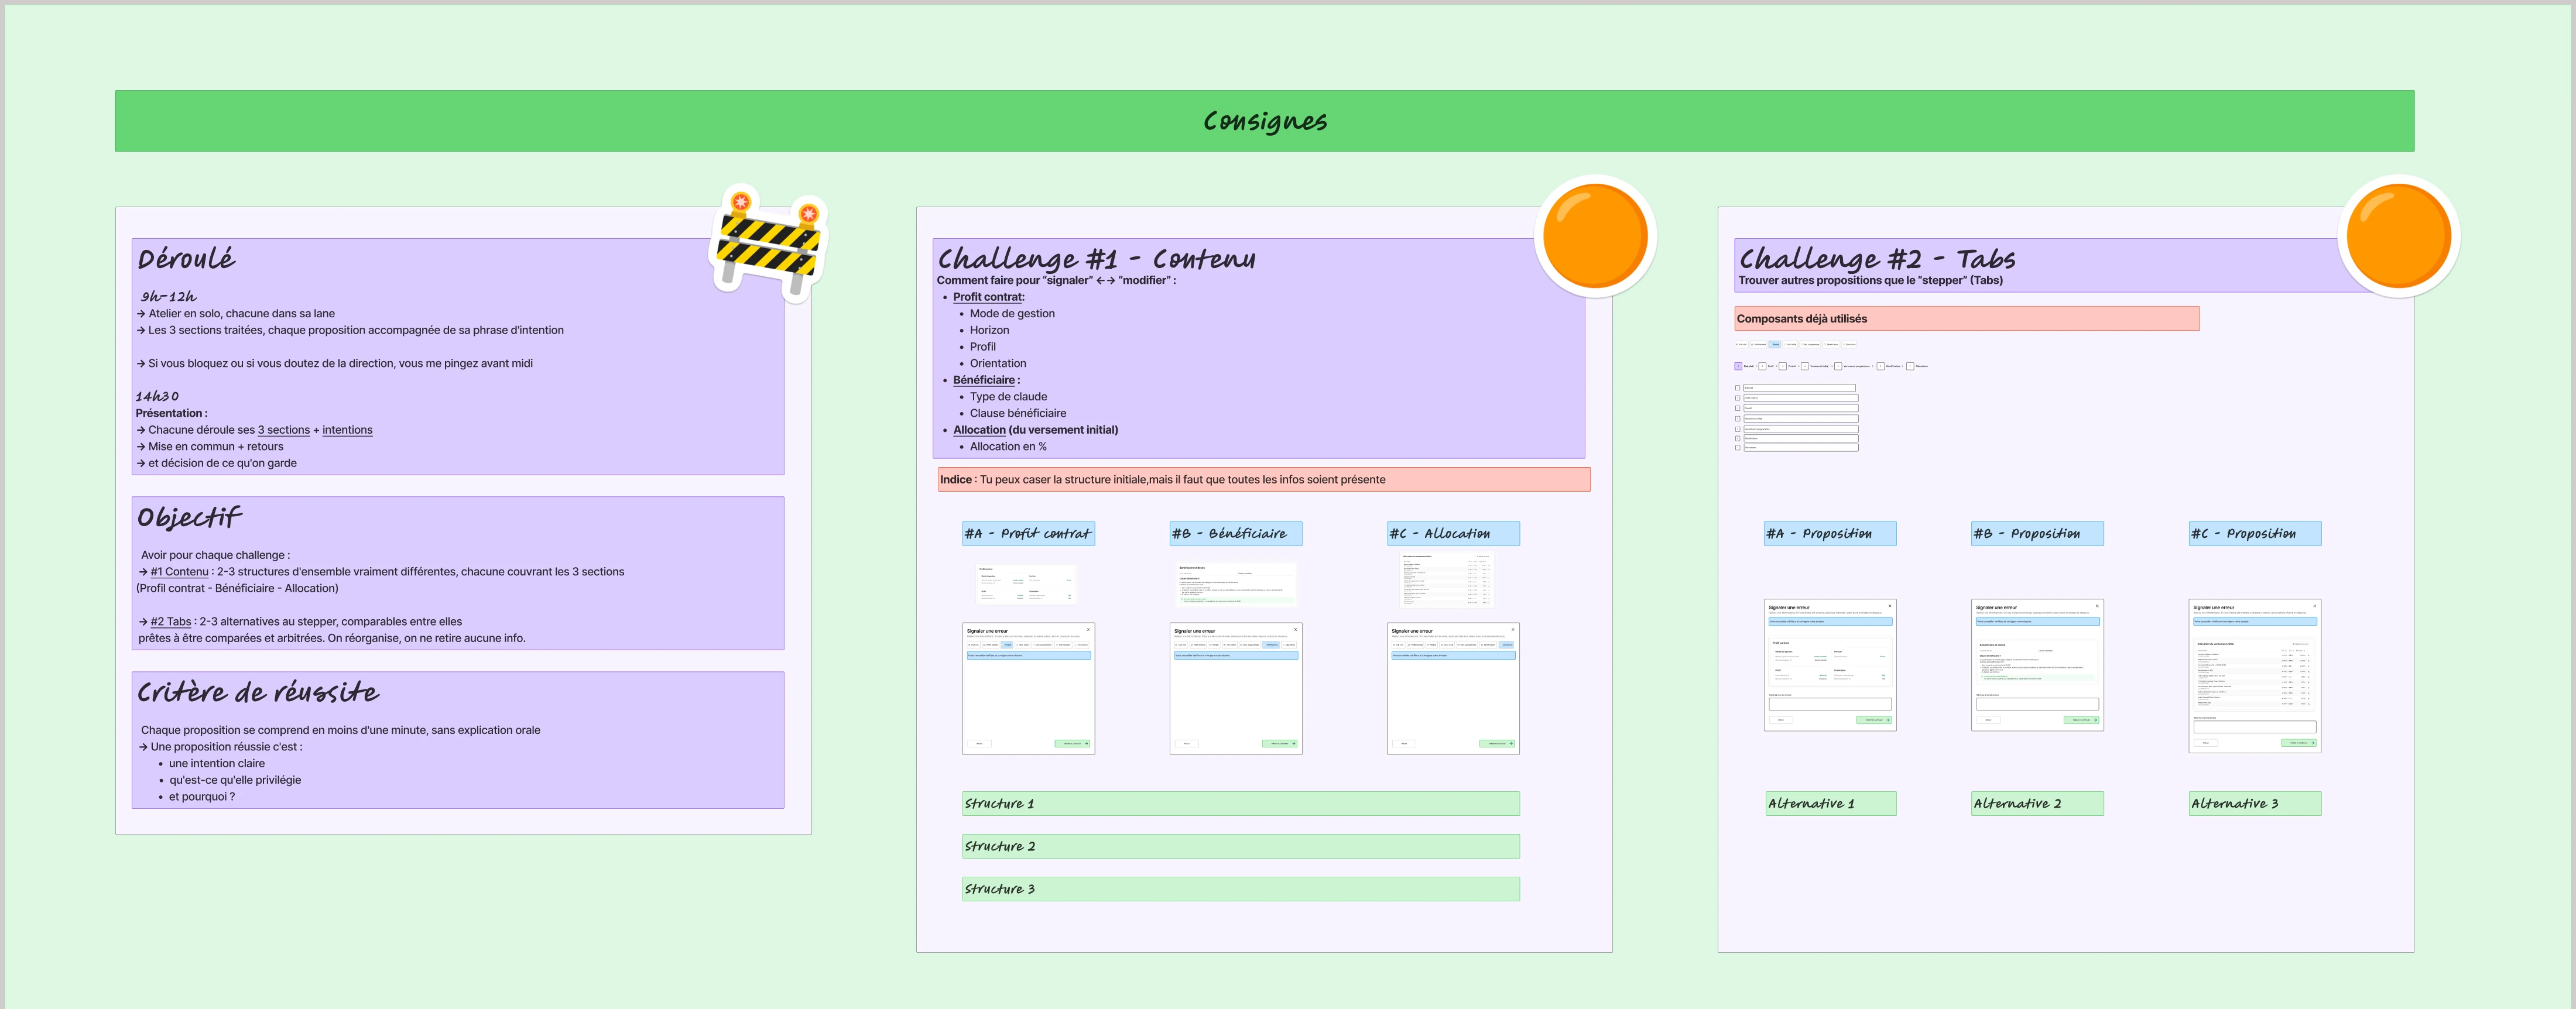2576x1009 pixels.
Task: Select the Structure 1 bar
Action: click(x=1241, y=804)
